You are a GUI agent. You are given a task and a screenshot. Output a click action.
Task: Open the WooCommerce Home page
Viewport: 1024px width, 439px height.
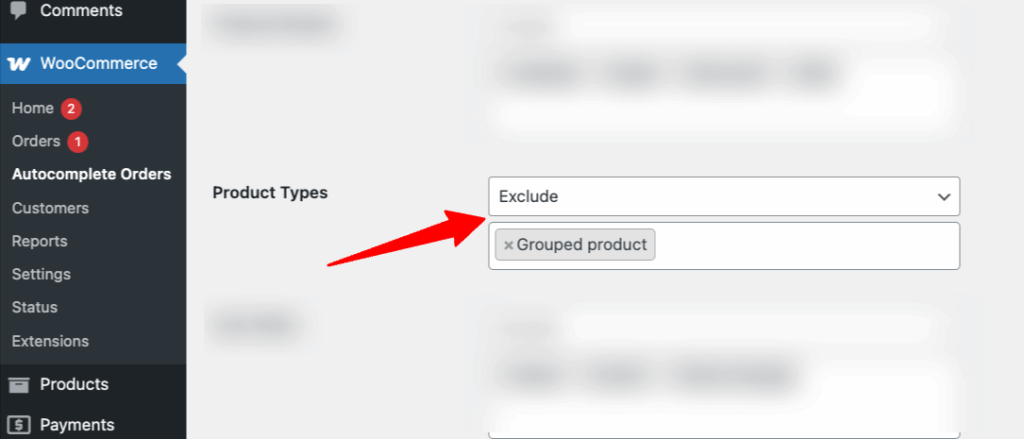[x=33, y=108]
